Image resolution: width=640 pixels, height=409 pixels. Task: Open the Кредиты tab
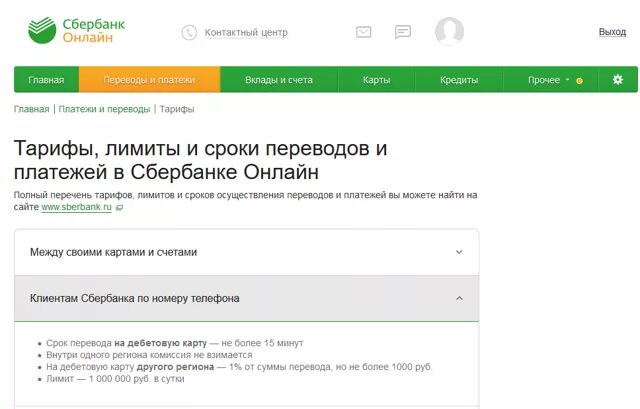tap(459, 80)
